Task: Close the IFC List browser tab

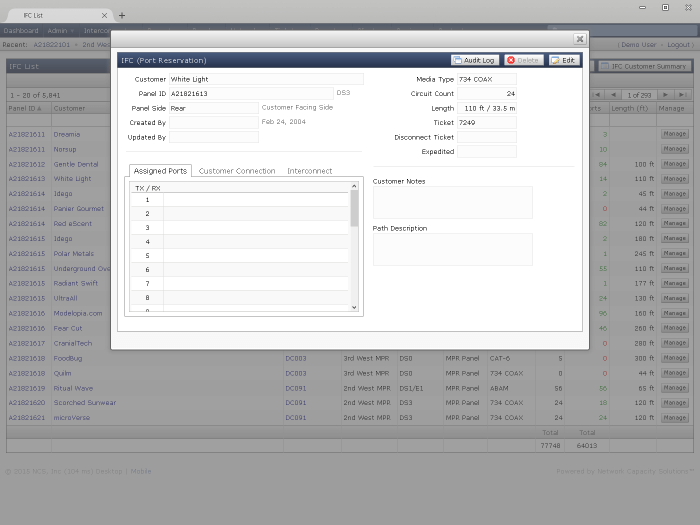Action: [x=105, y=15]
